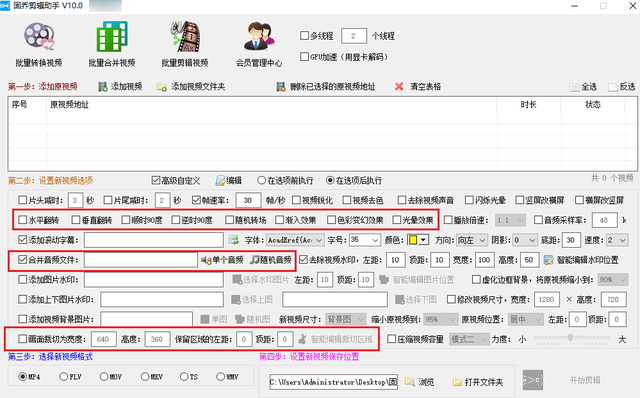Open 速度 speed dropdown
Image resolution: width=640 pixels, height=398 pixels.
617,240
